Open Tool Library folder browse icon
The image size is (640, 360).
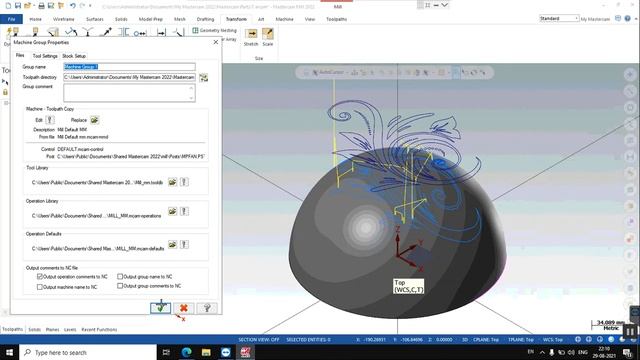pos(172,182)
